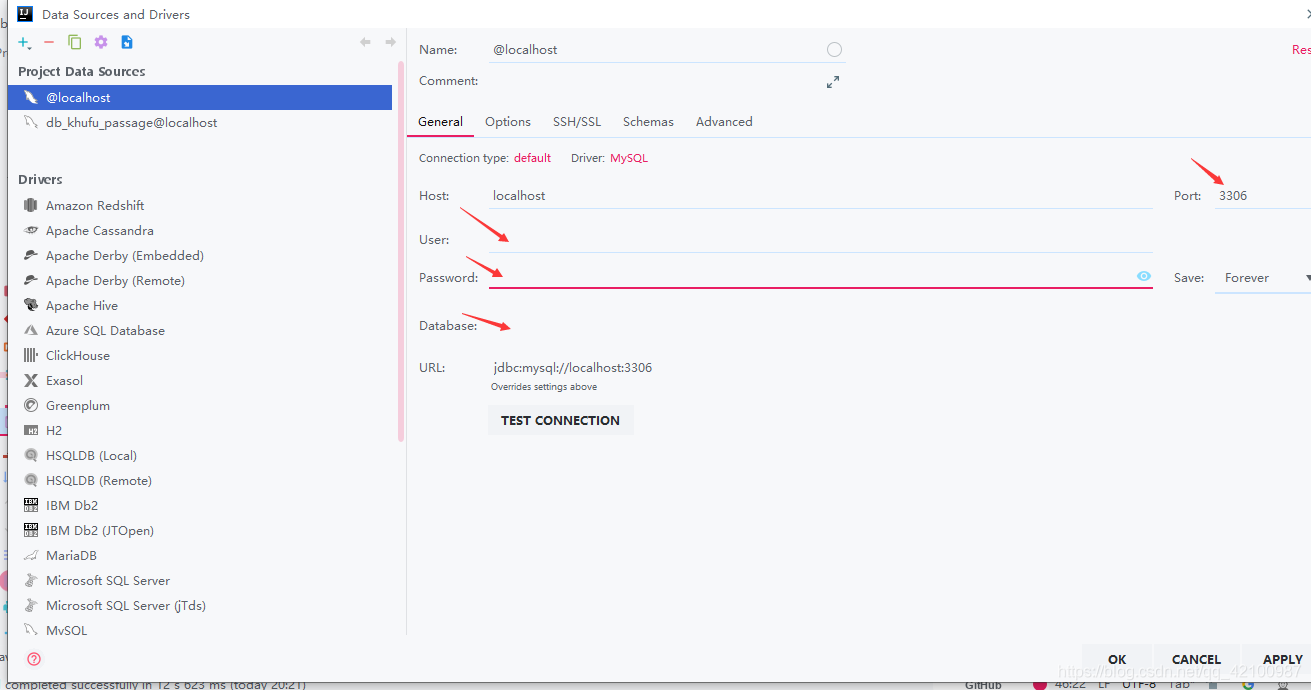Click the blue make-global file icon

pyautogui.click(x=127, y=42)
